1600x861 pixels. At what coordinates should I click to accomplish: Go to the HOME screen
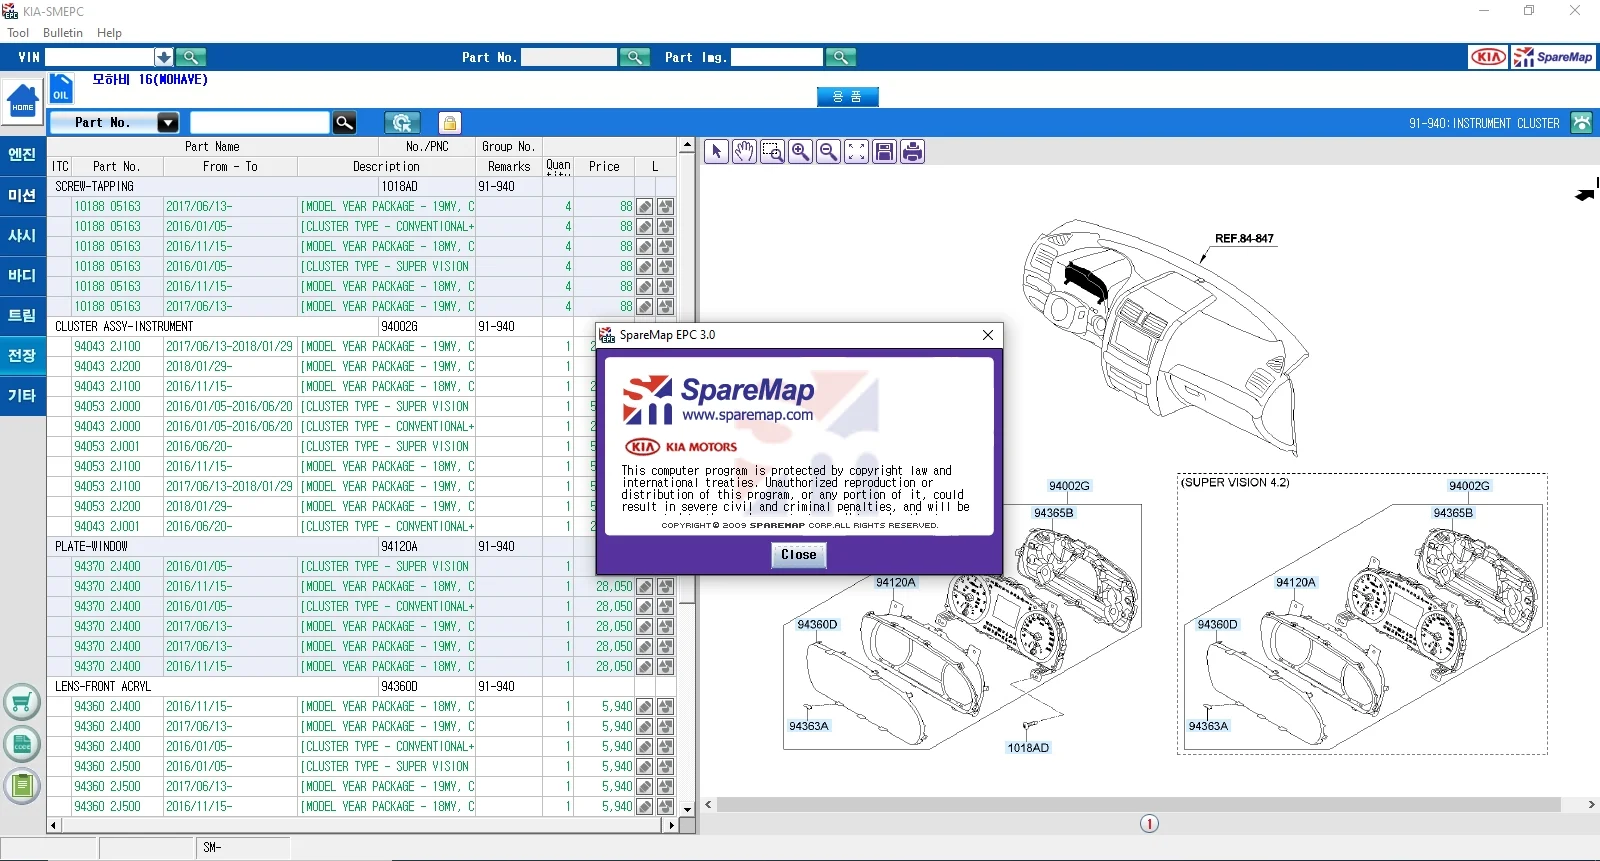(23, 101)
